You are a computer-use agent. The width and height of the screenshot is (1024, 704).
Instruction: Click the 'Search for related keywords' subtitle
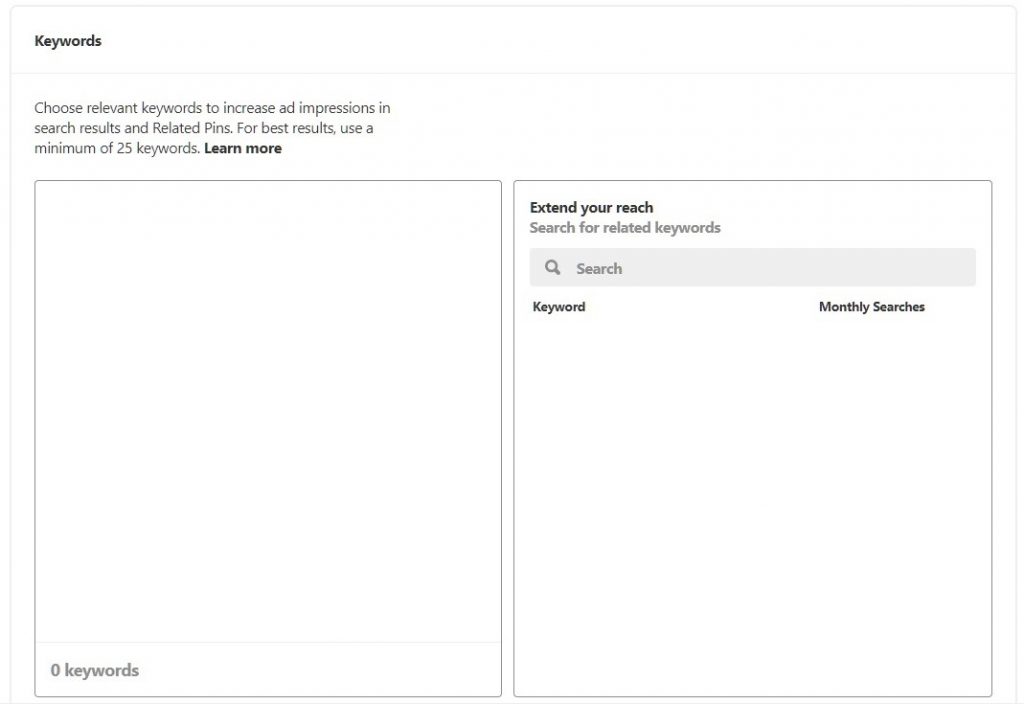625,228
